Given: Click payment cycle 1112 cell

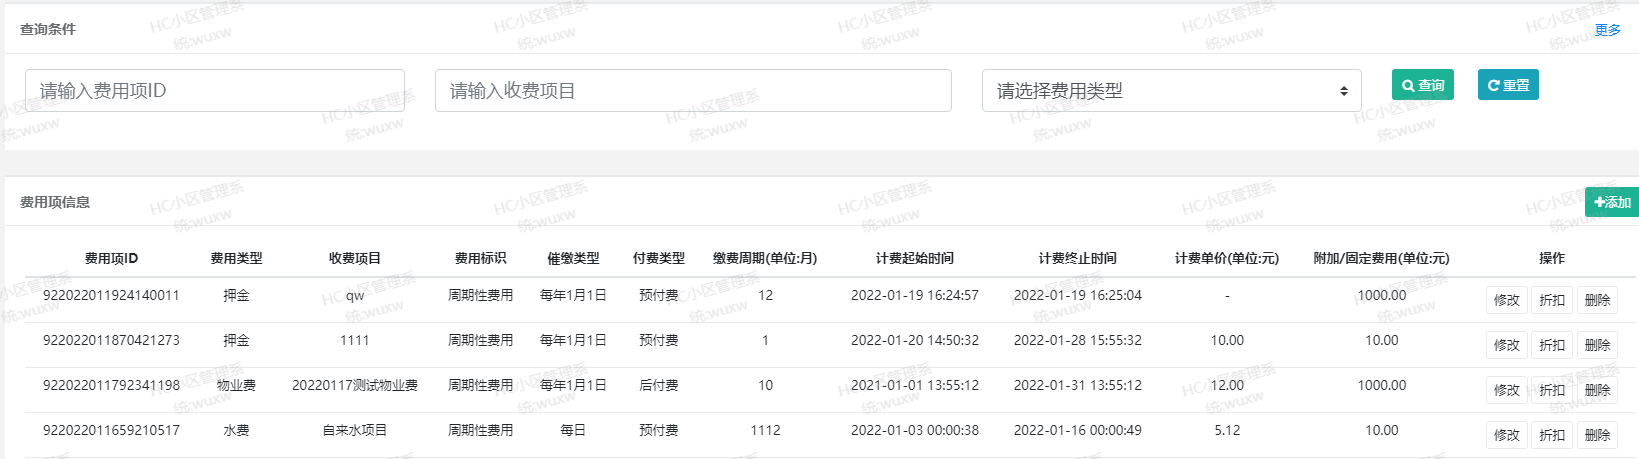Looking at the screenshot, I should pyautogui.click(x=765, y=430).
